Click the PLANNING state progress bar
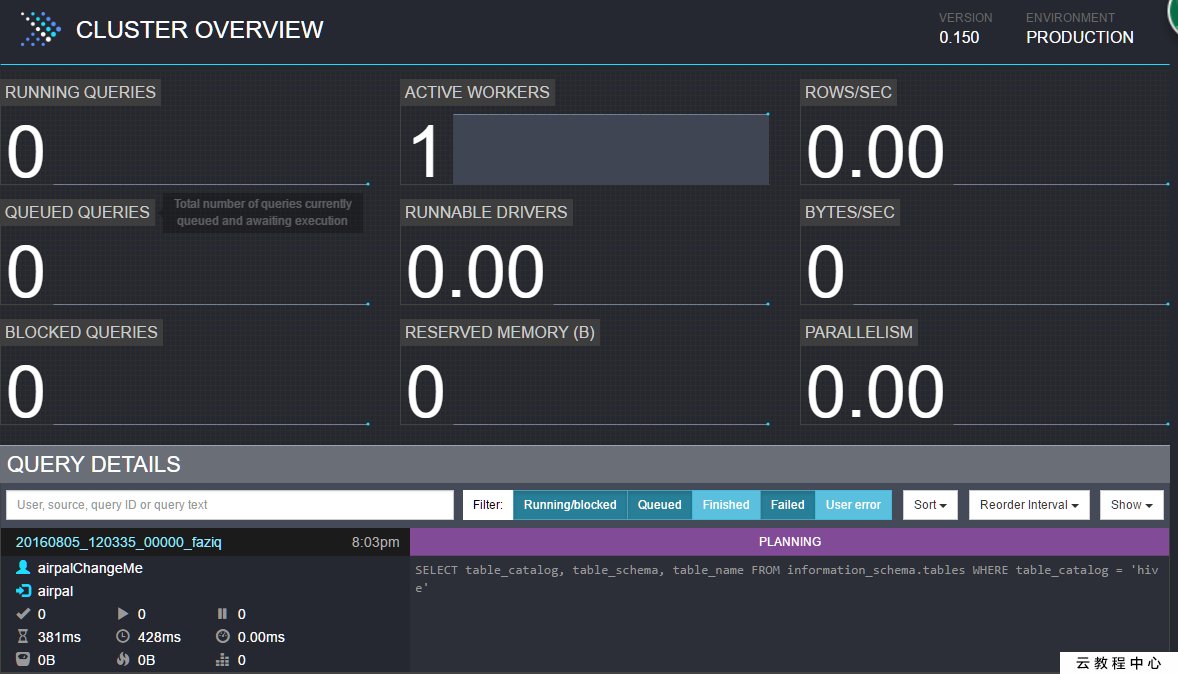Viewport: 1178px width, 674px height. [790, 542]
